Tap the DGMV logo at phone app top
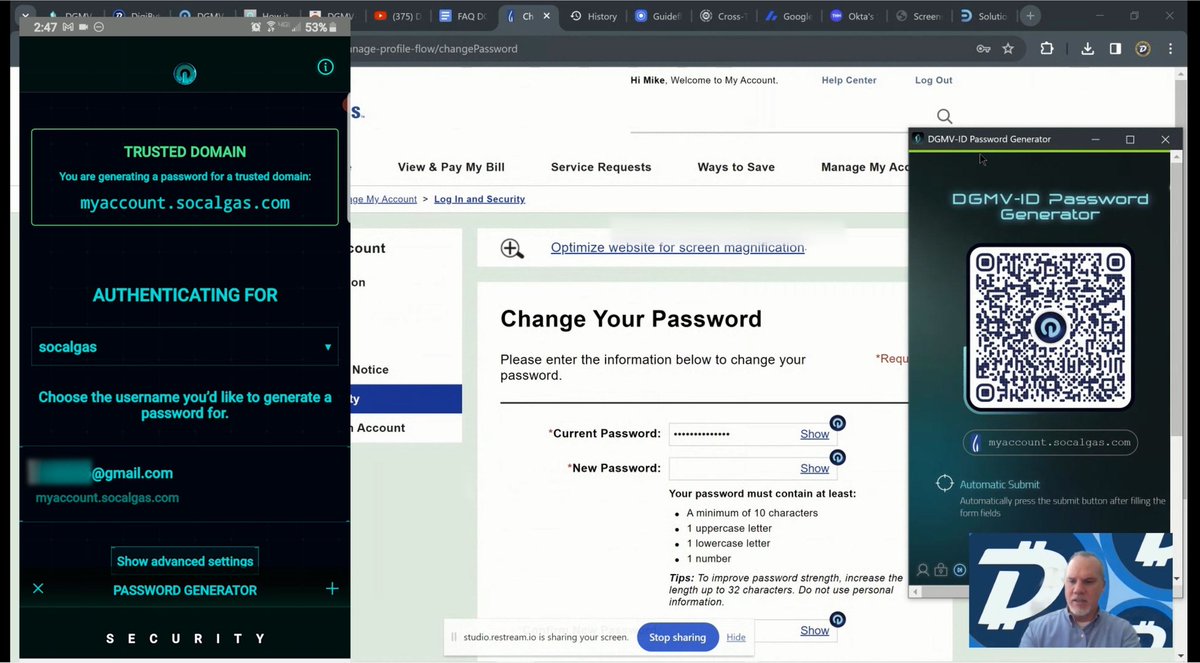Screen dimensions: 1200x663 184,73
